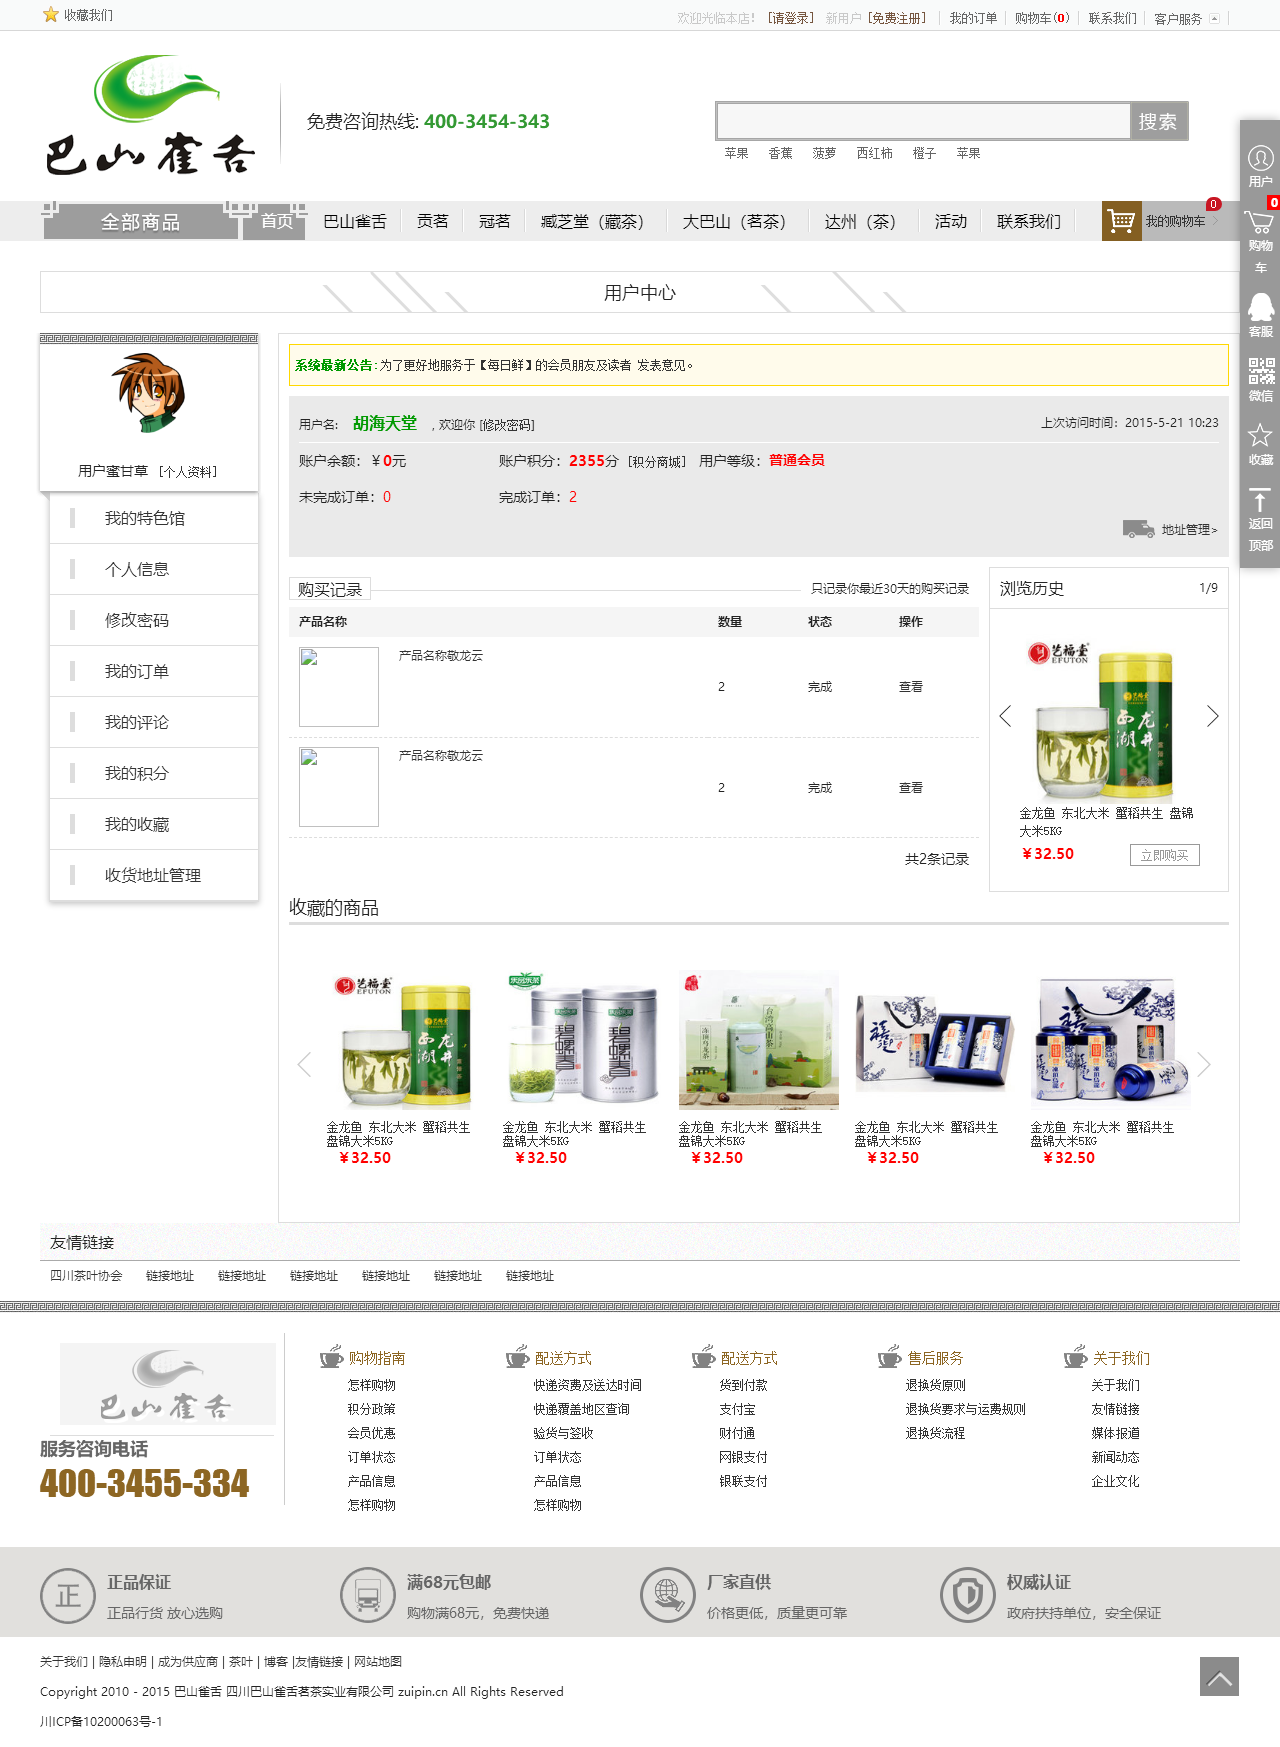This screenshot has width=1280, height=1747.
Task: Select 我的订单 in left sidebar menu
Action: (x=137, y=671)
